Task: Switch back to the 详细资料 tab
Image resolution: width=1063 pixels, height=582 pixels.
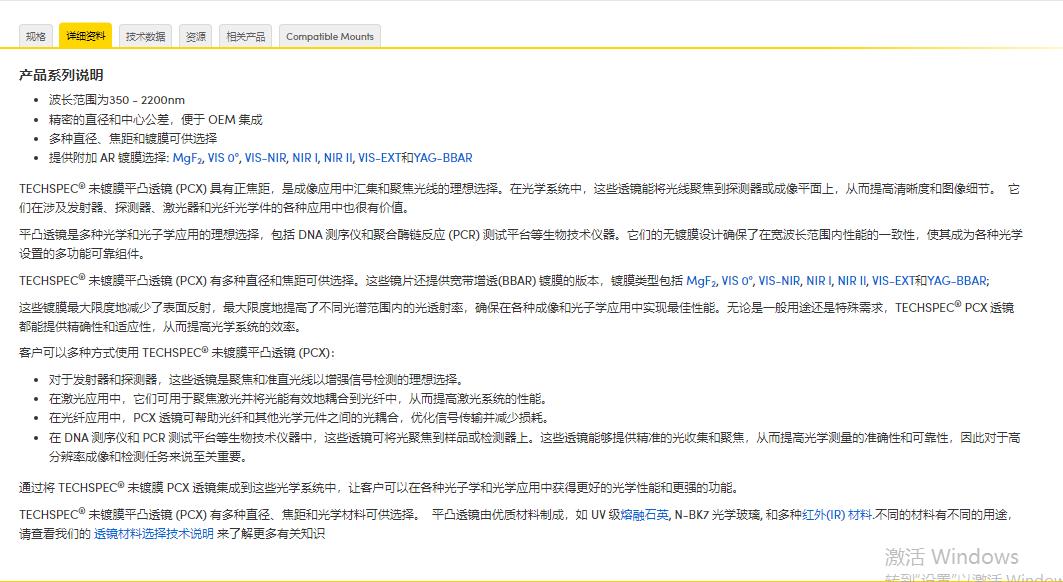Action: coord(87,35)
